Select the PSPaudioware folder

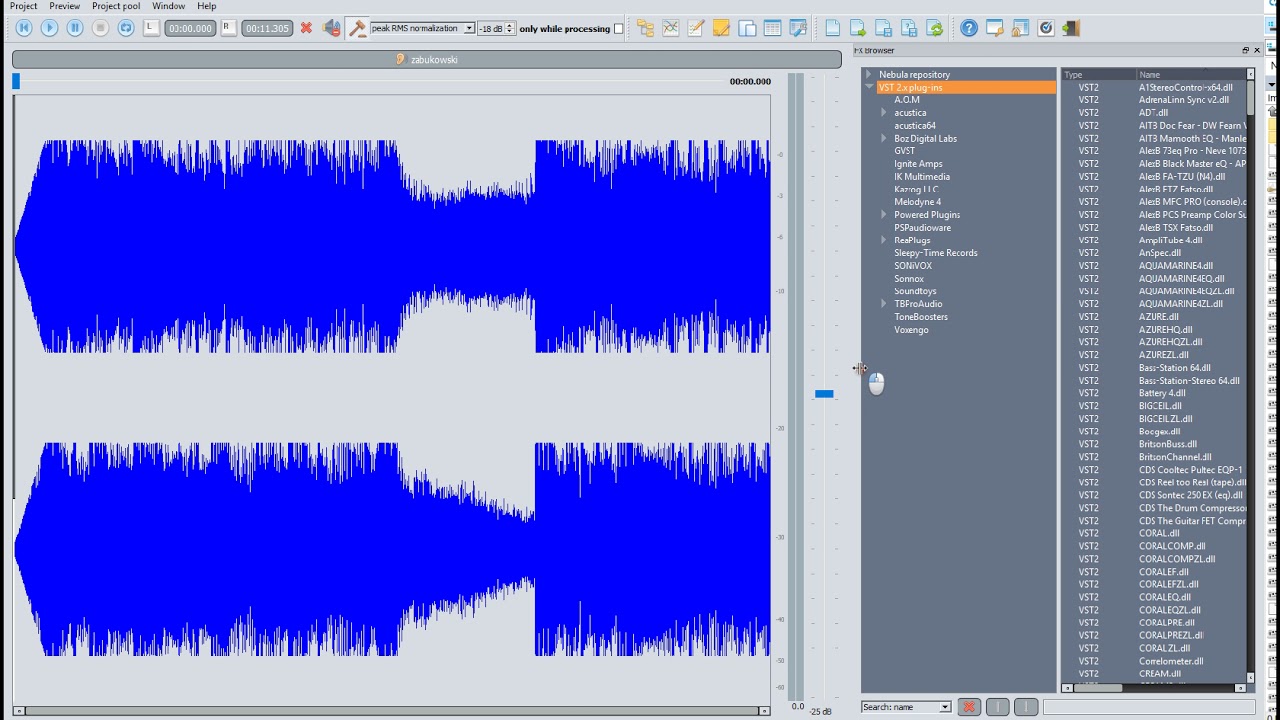click(x=922, y=228)
